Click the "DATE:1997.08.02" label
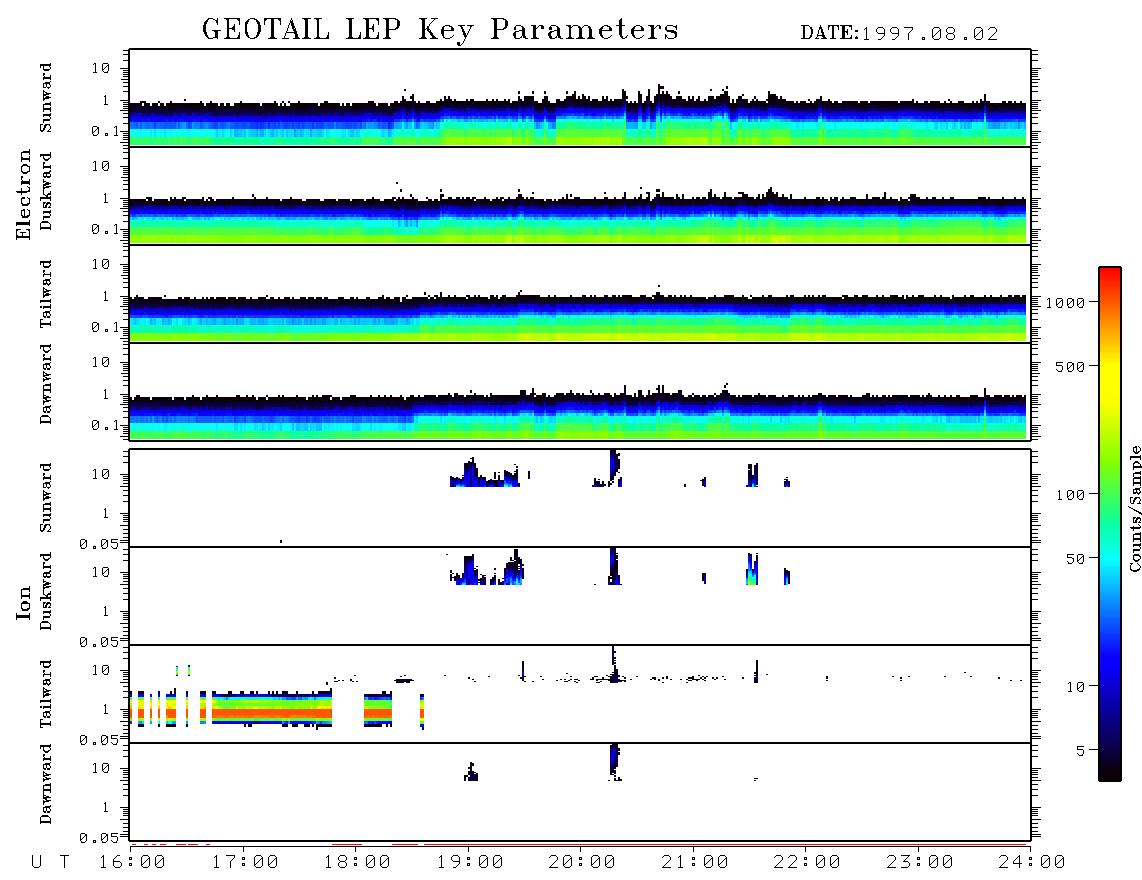 [x=899, y=34]
